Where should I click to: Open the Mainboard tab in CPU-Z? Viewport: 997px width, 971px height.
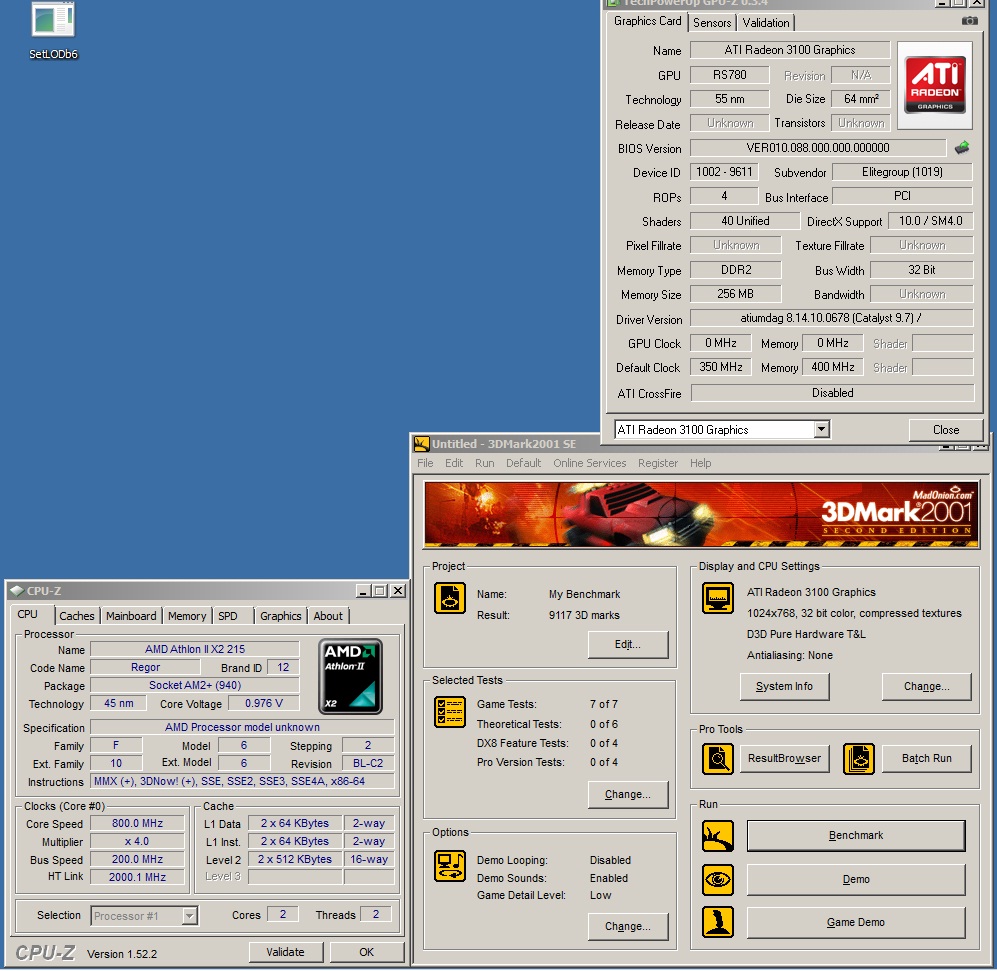click(131, 616)
